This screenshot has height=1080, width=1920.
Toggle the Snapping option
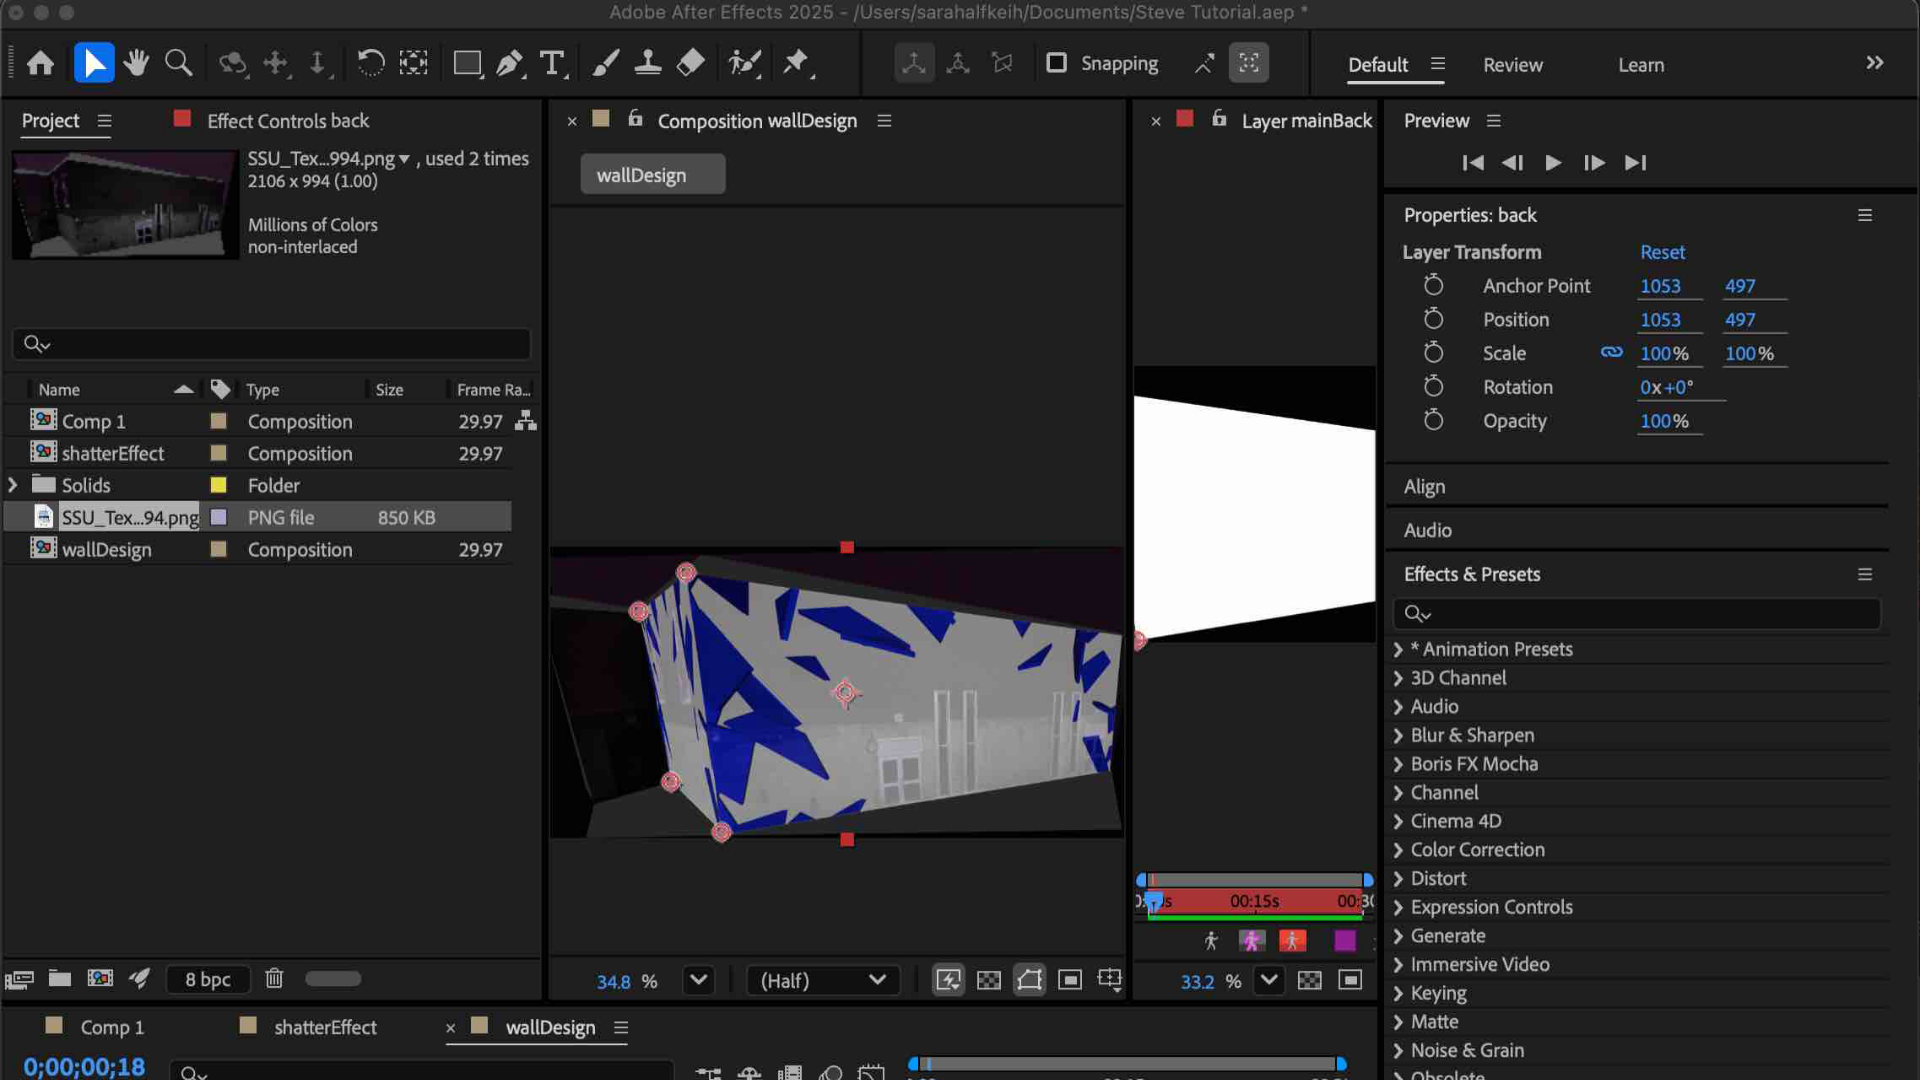[1057, 62]
